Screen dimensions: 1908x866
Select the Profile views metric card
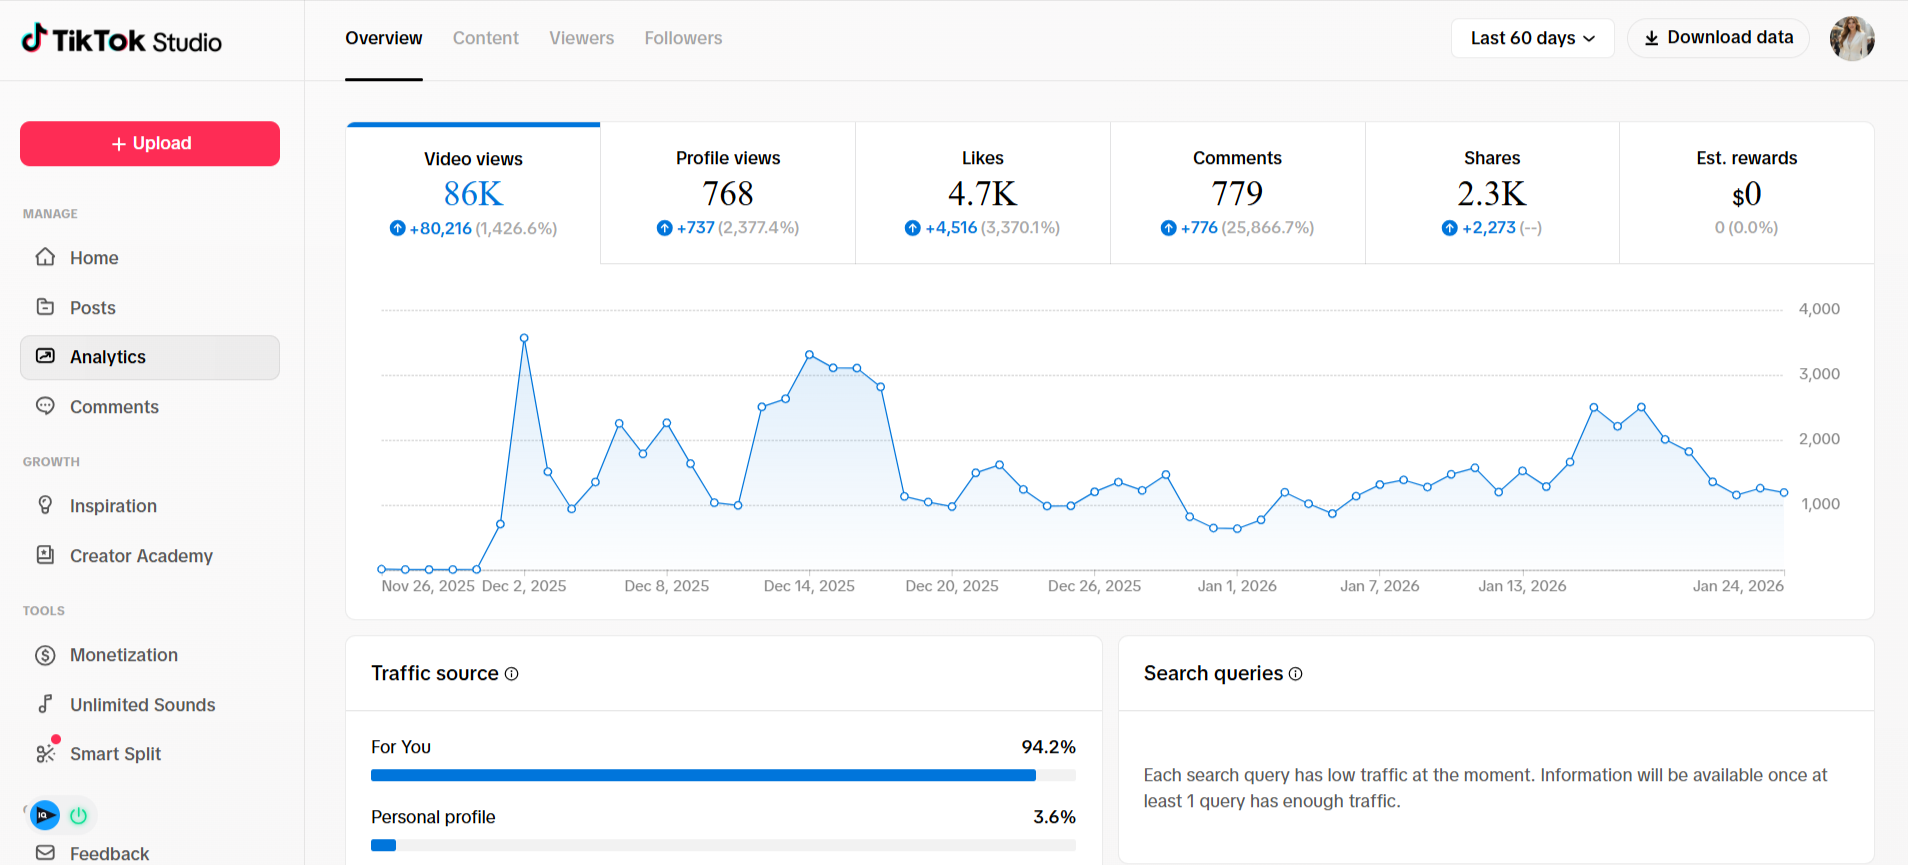tap(727, 193)
